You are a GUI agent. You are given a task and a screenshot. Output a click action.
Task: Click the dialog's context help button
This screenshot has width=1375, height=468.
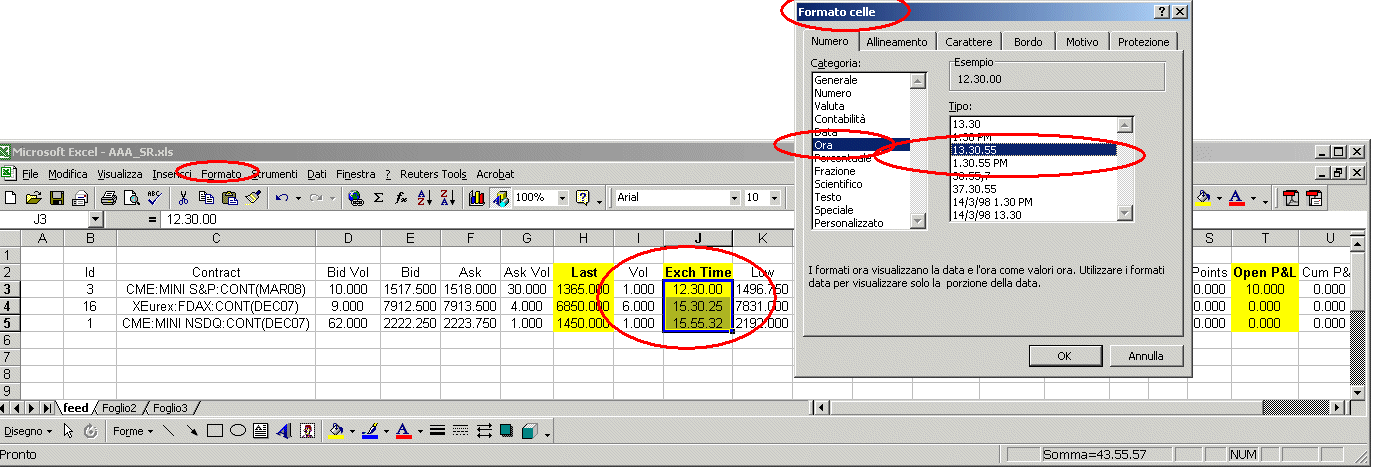pos(1161,11)
